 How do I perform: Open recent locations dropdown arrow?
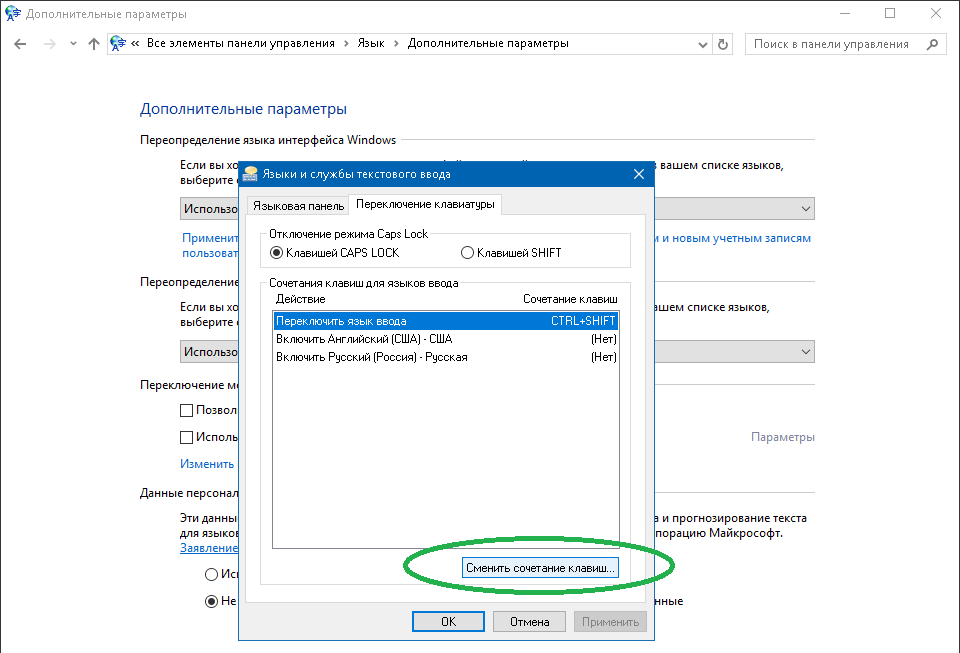pyautogui.click(x=73, y=44)
